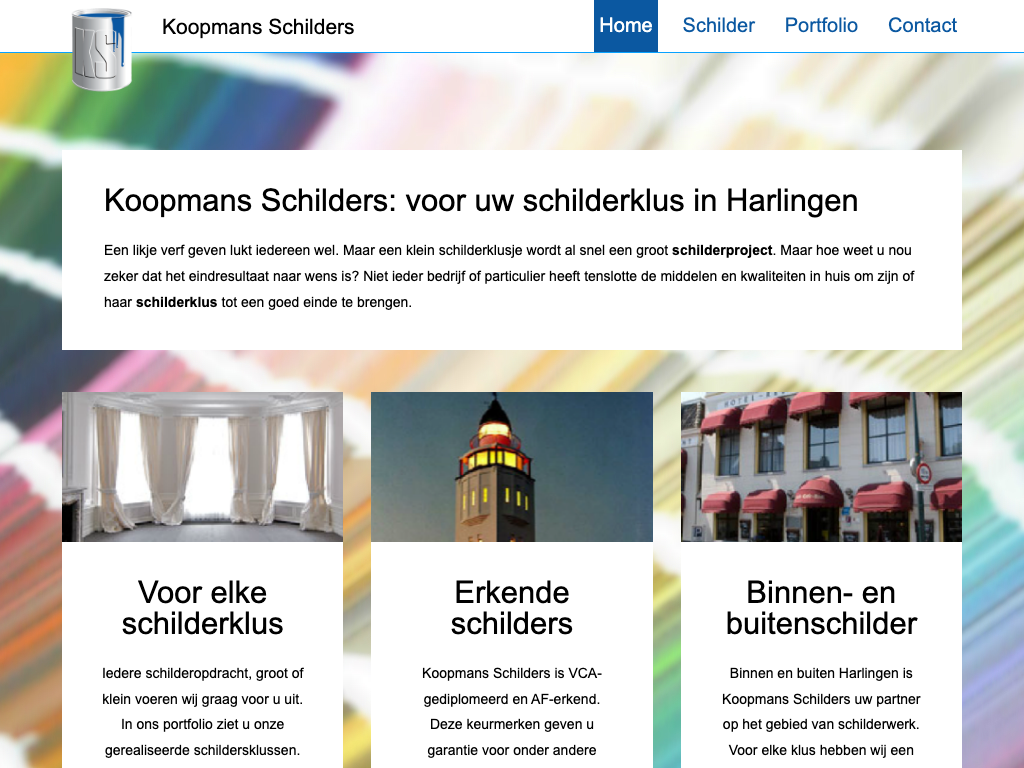Select the white curtains room image
Image resolution: width=1024 pixels, height=768 pixels.
coord(202,467)
